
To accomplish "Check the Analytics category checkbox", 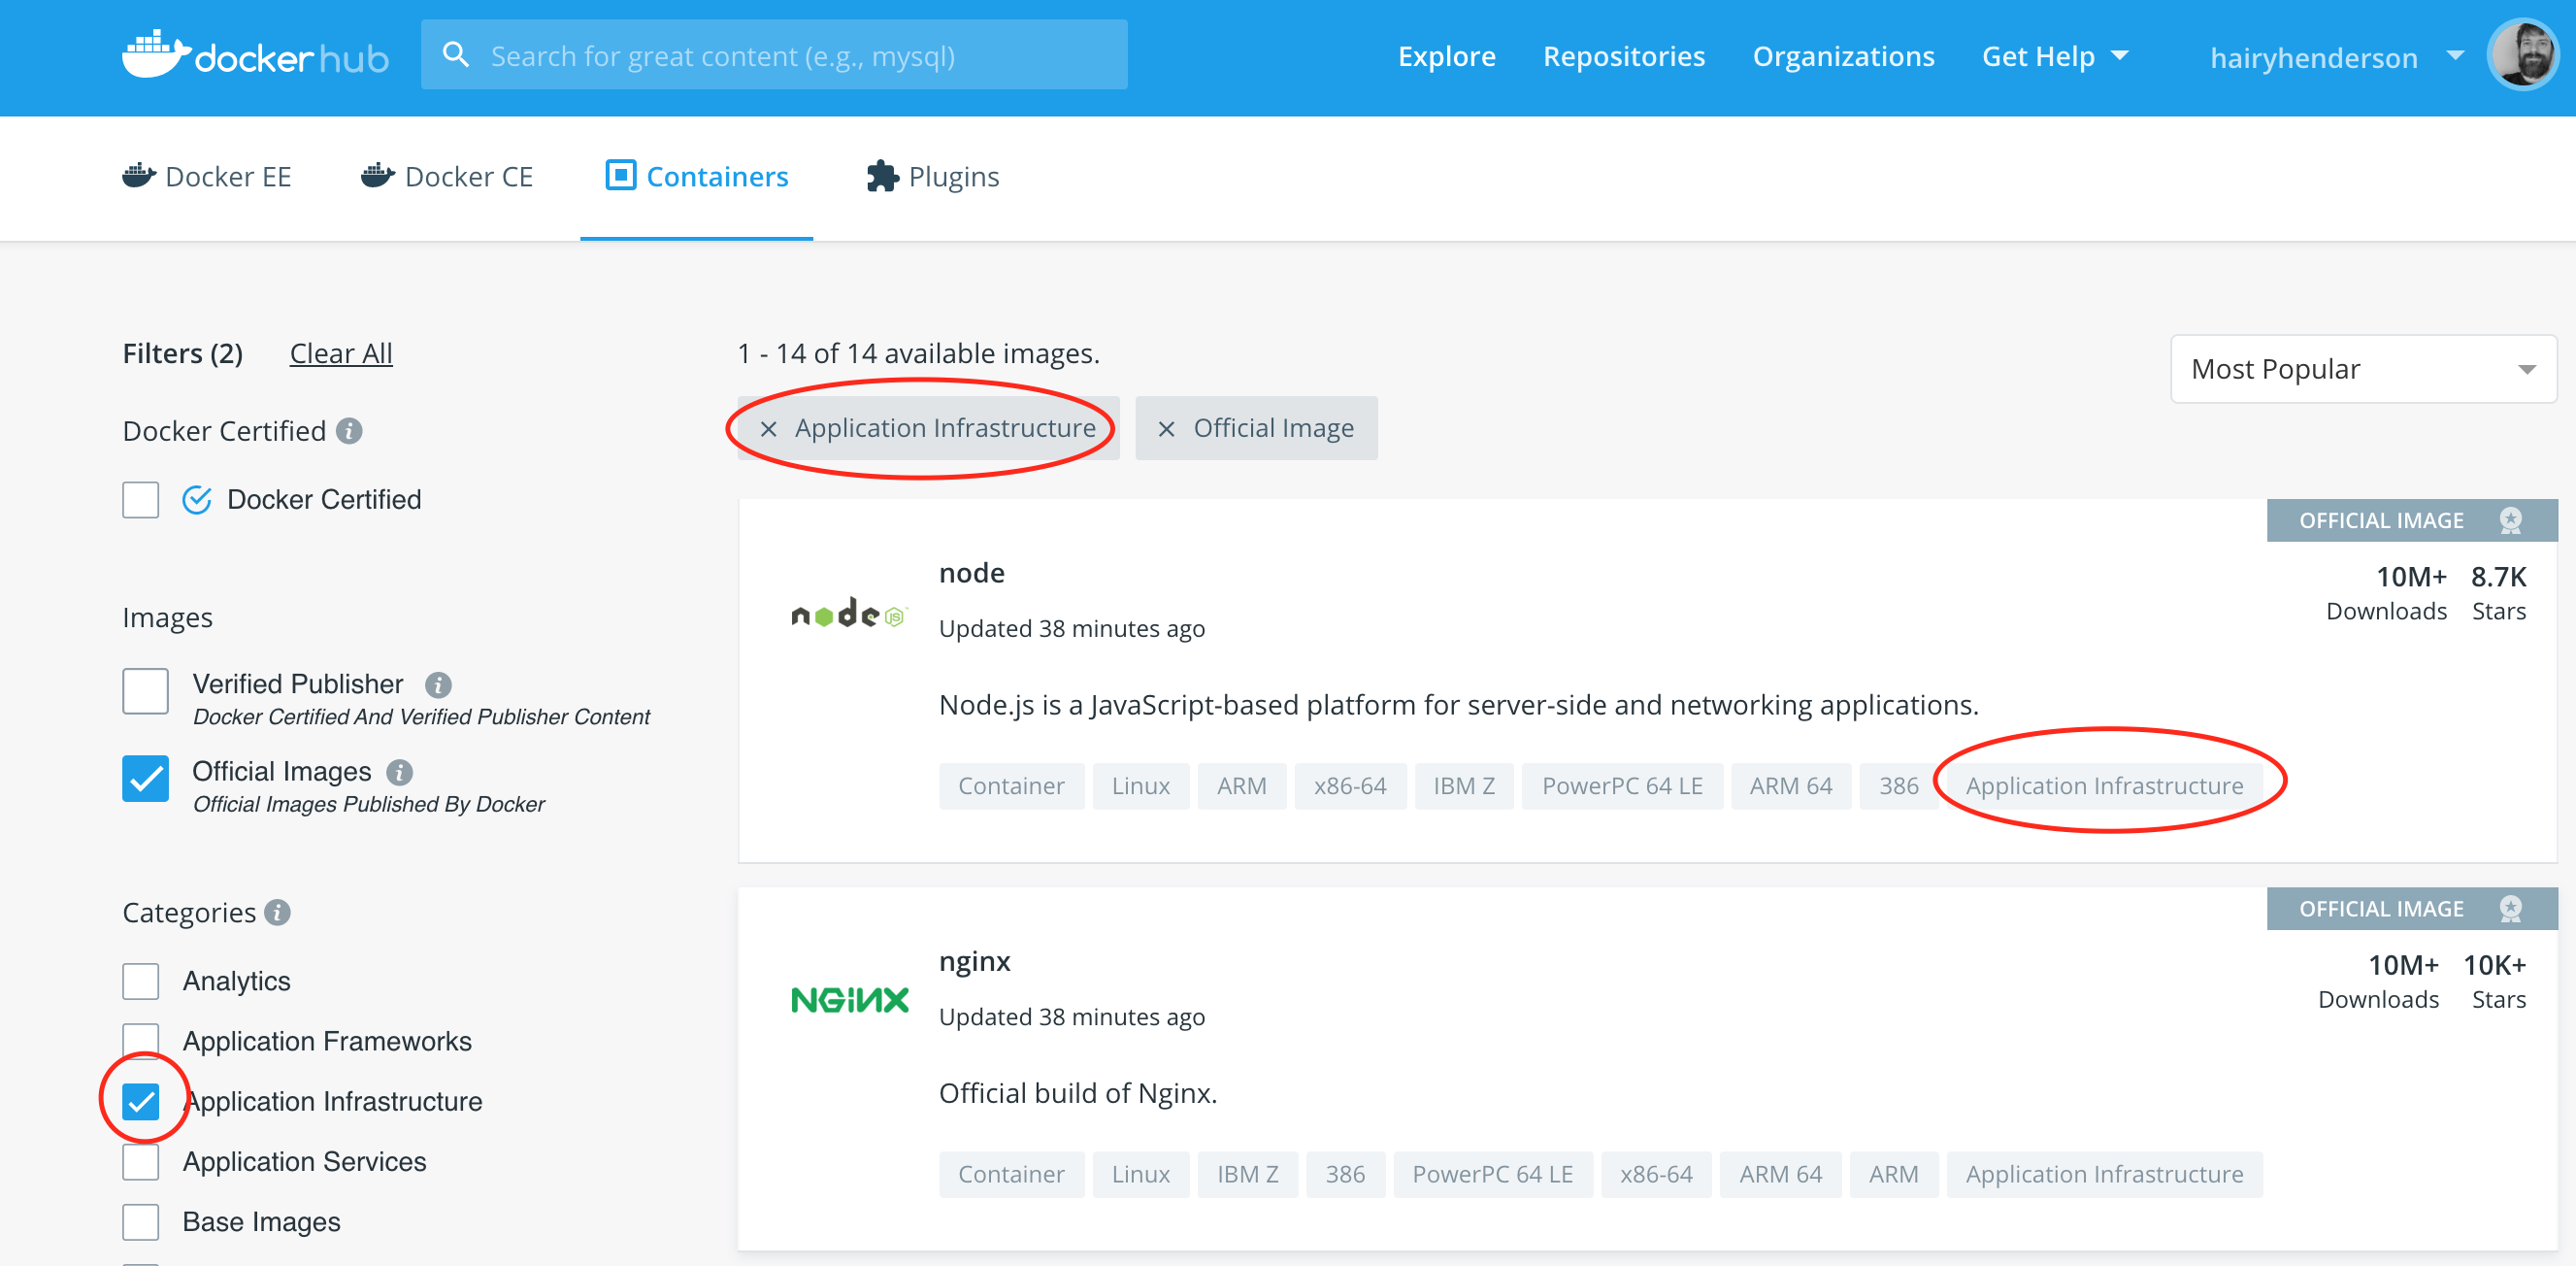I will point(141,981).
